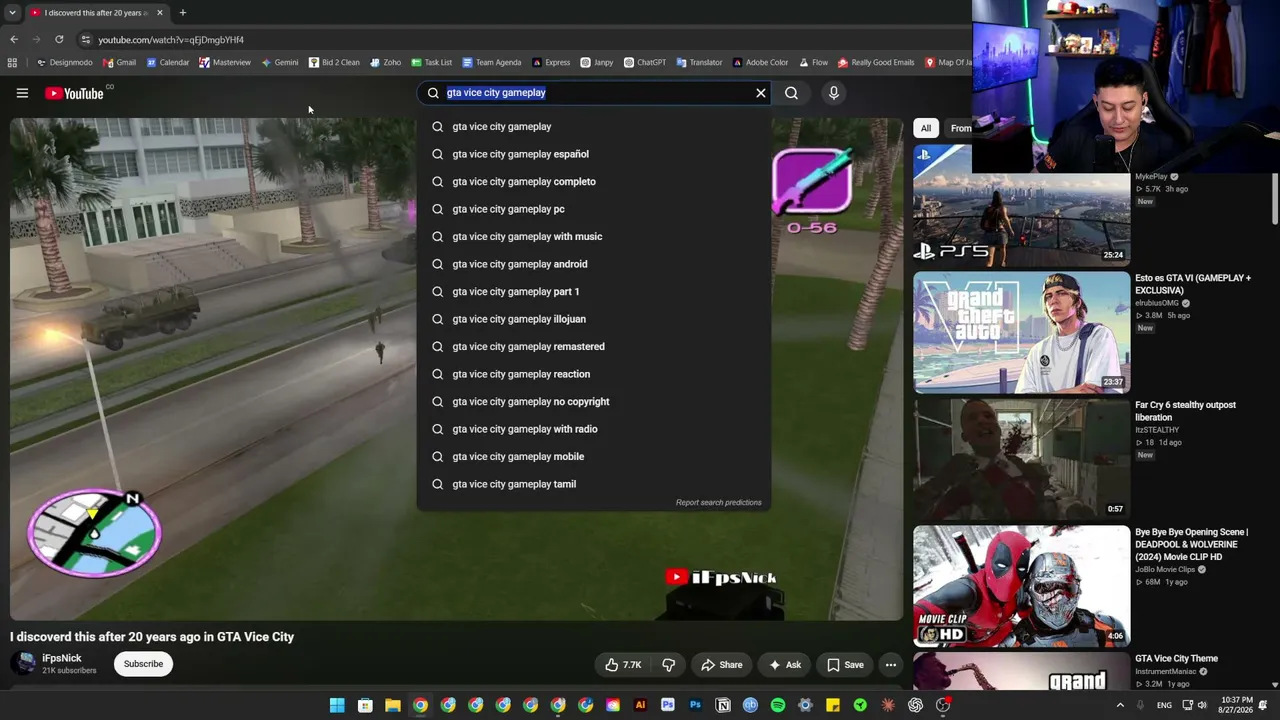1280x720 pixels.
Task: Pick suggestion "gta vice city gameplay with radio"
Action: click(594, 429)
